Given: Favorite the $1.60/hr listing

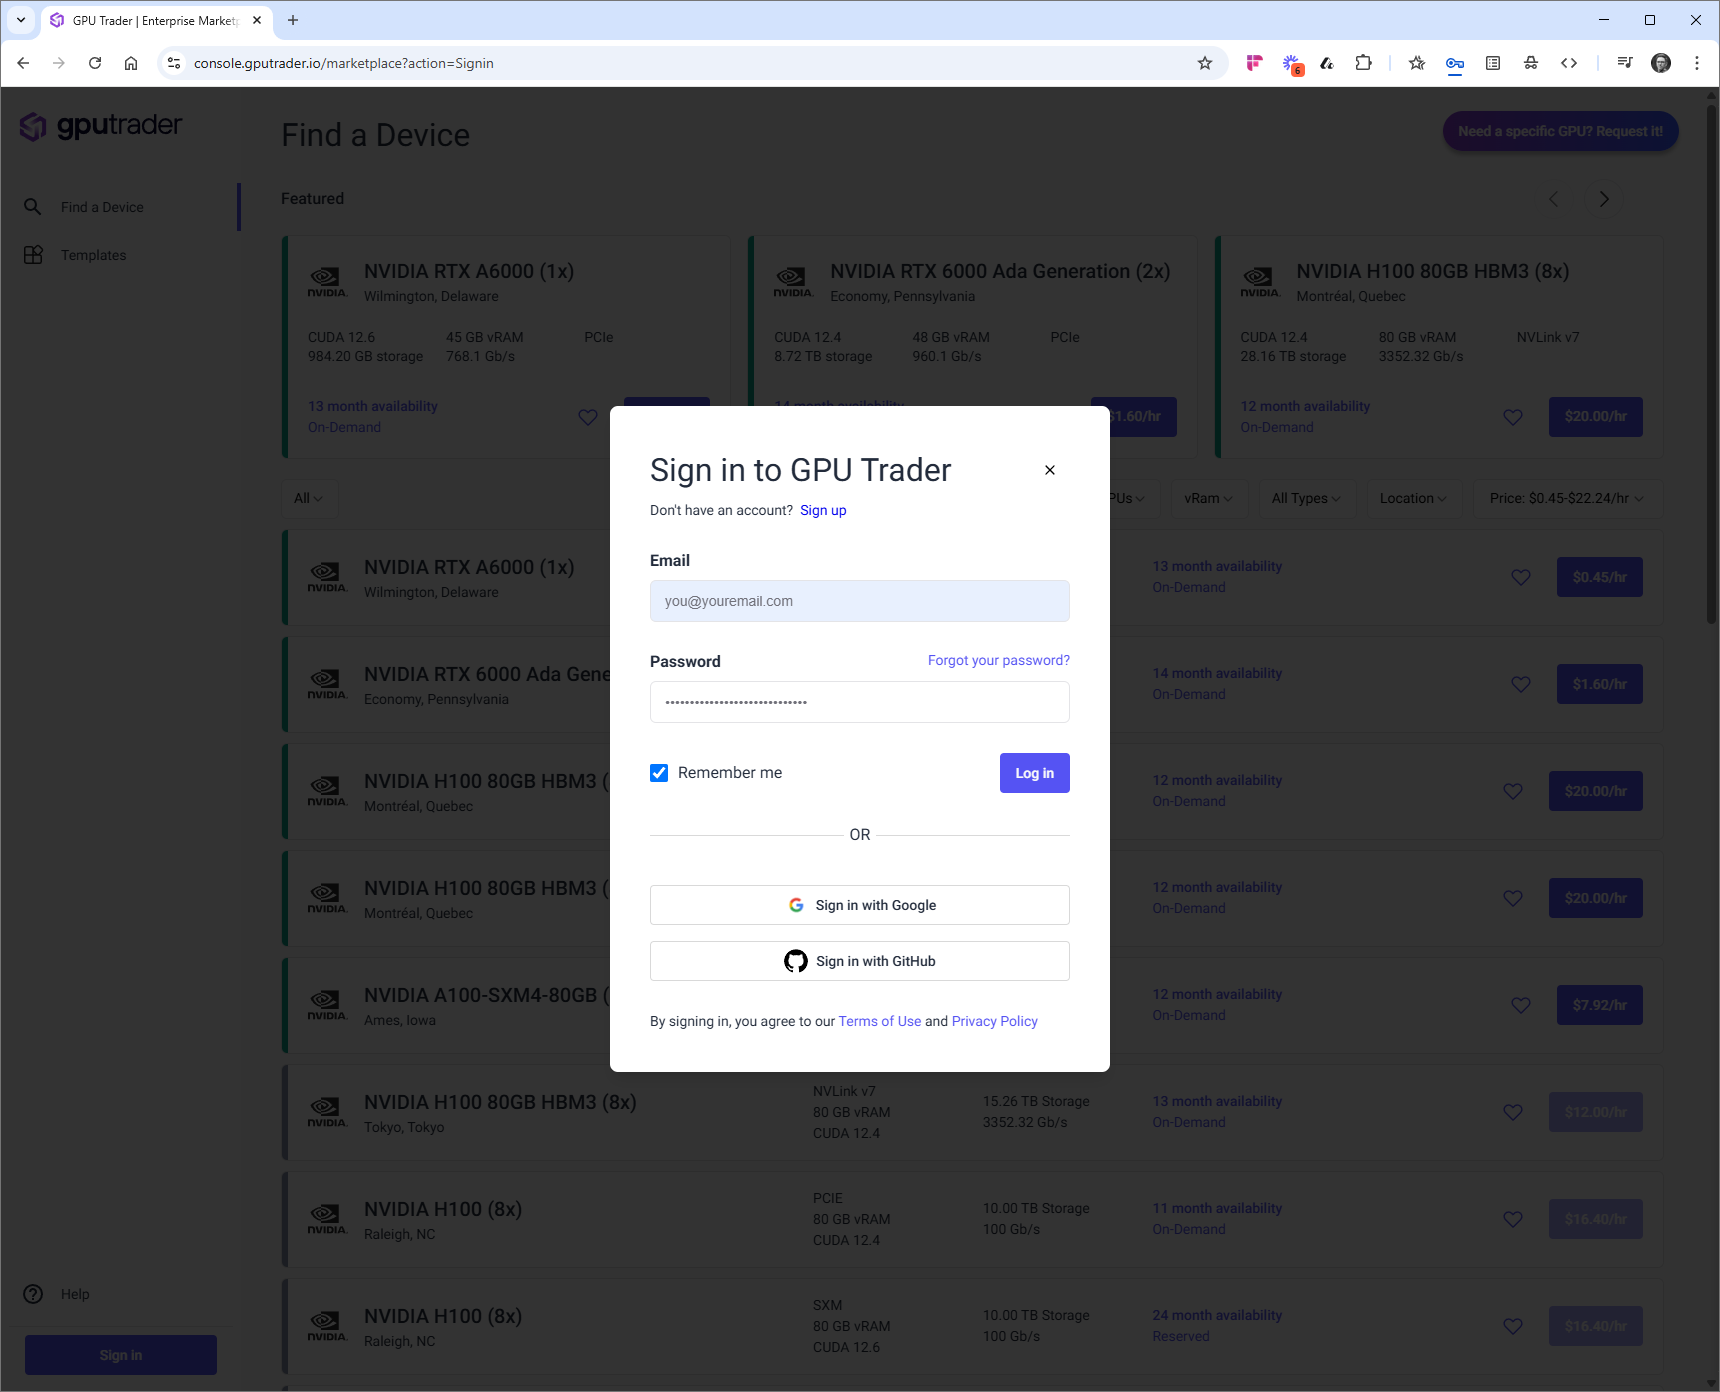Looking at the screenshot, I should (x=1521, y=684).
